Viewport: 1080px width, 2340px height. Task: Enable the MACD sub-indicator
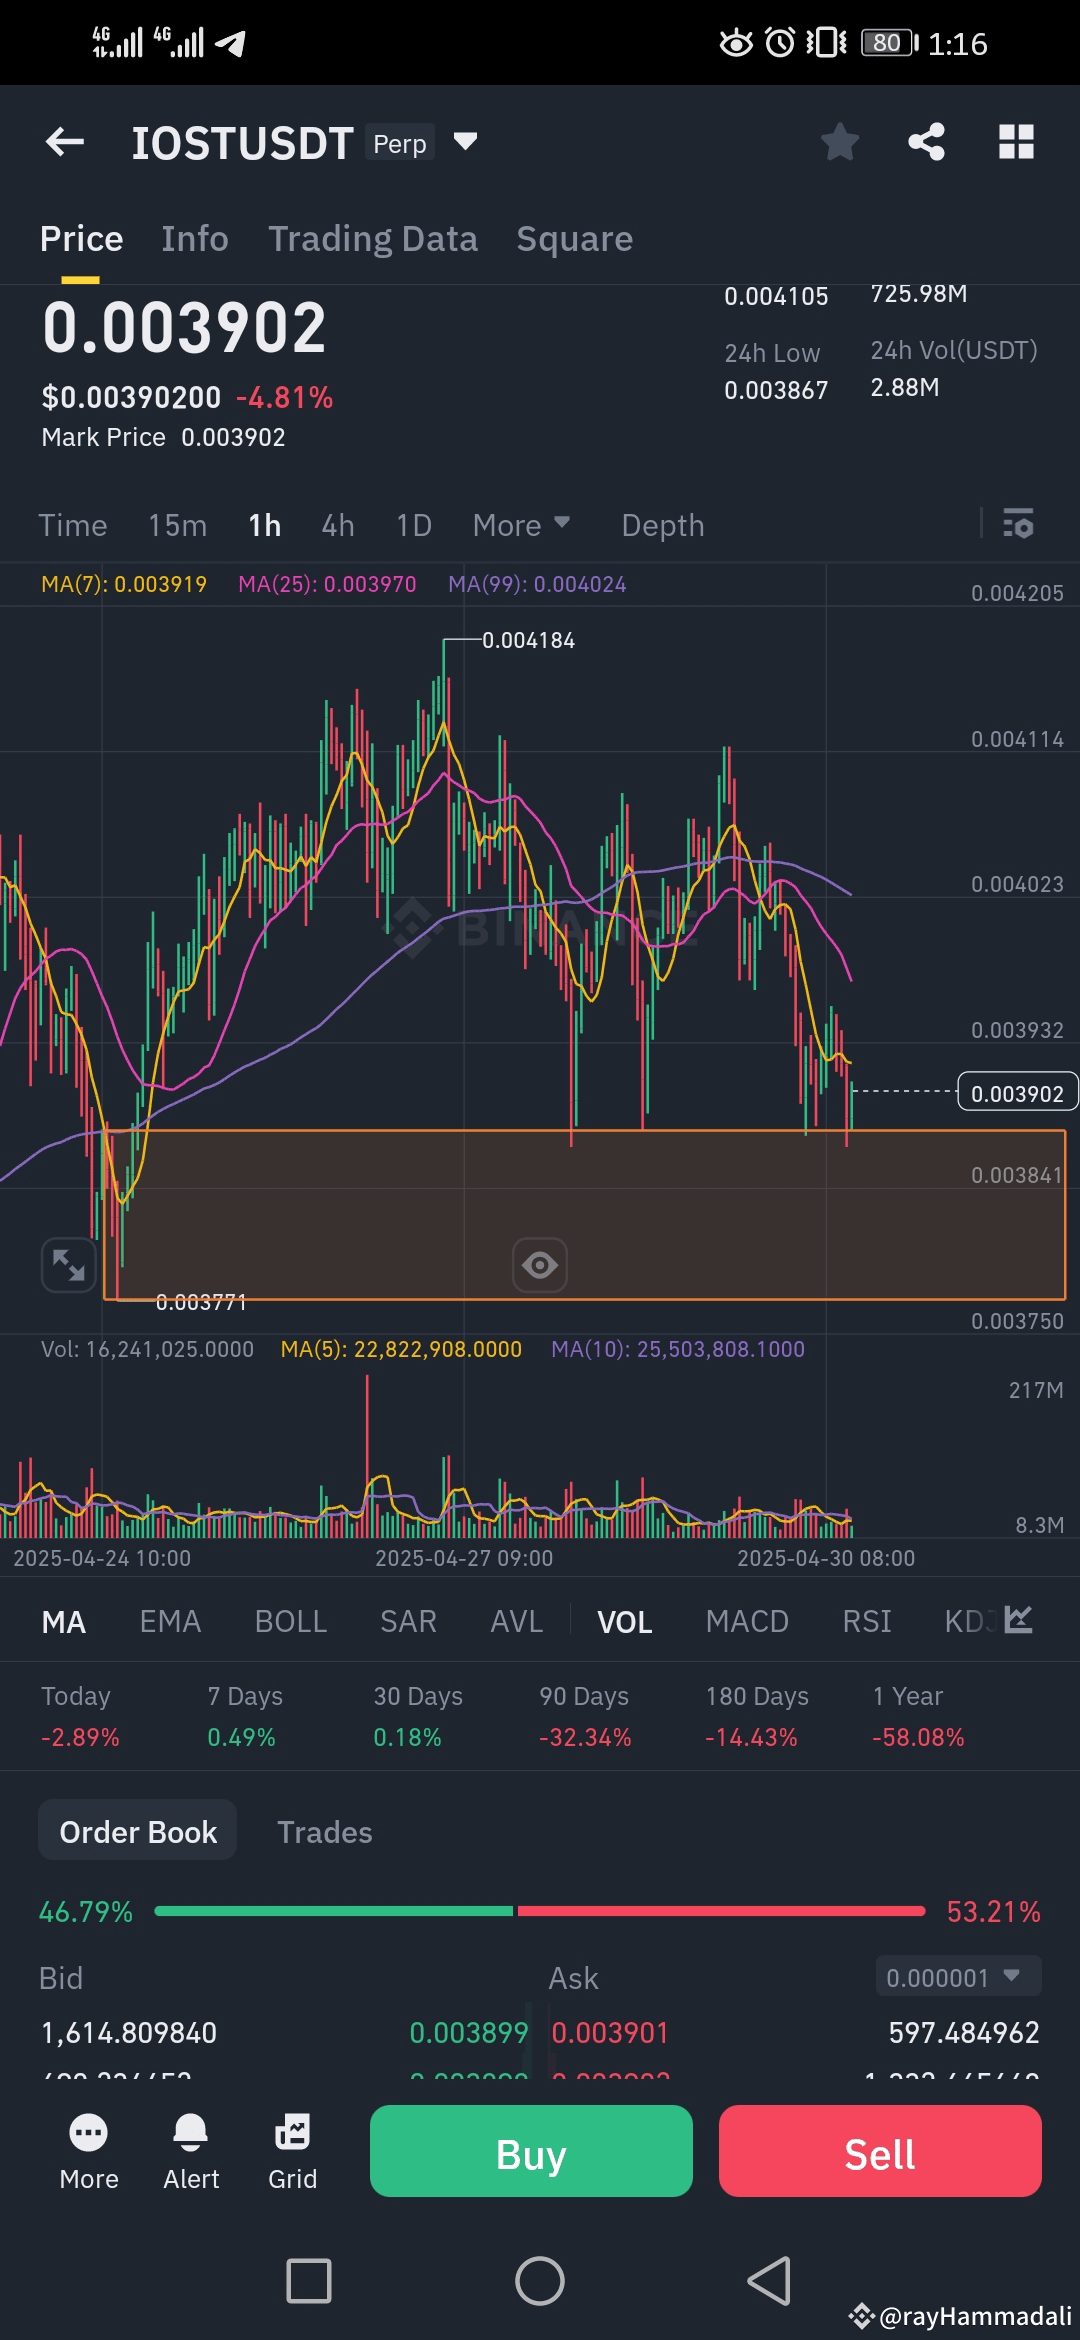[747, 1621]
